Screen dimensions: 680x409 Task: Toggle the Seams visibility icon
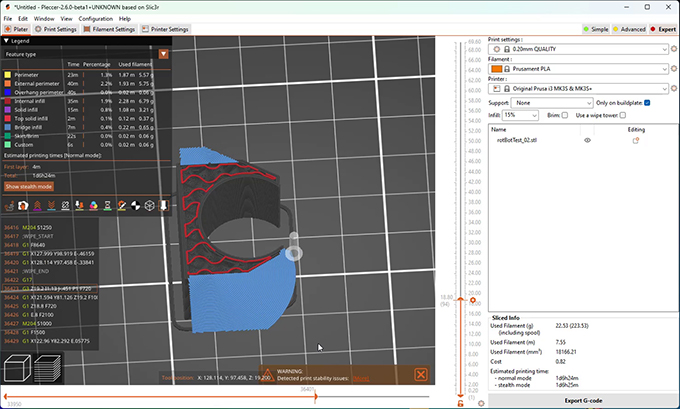[x=65, y=206]
